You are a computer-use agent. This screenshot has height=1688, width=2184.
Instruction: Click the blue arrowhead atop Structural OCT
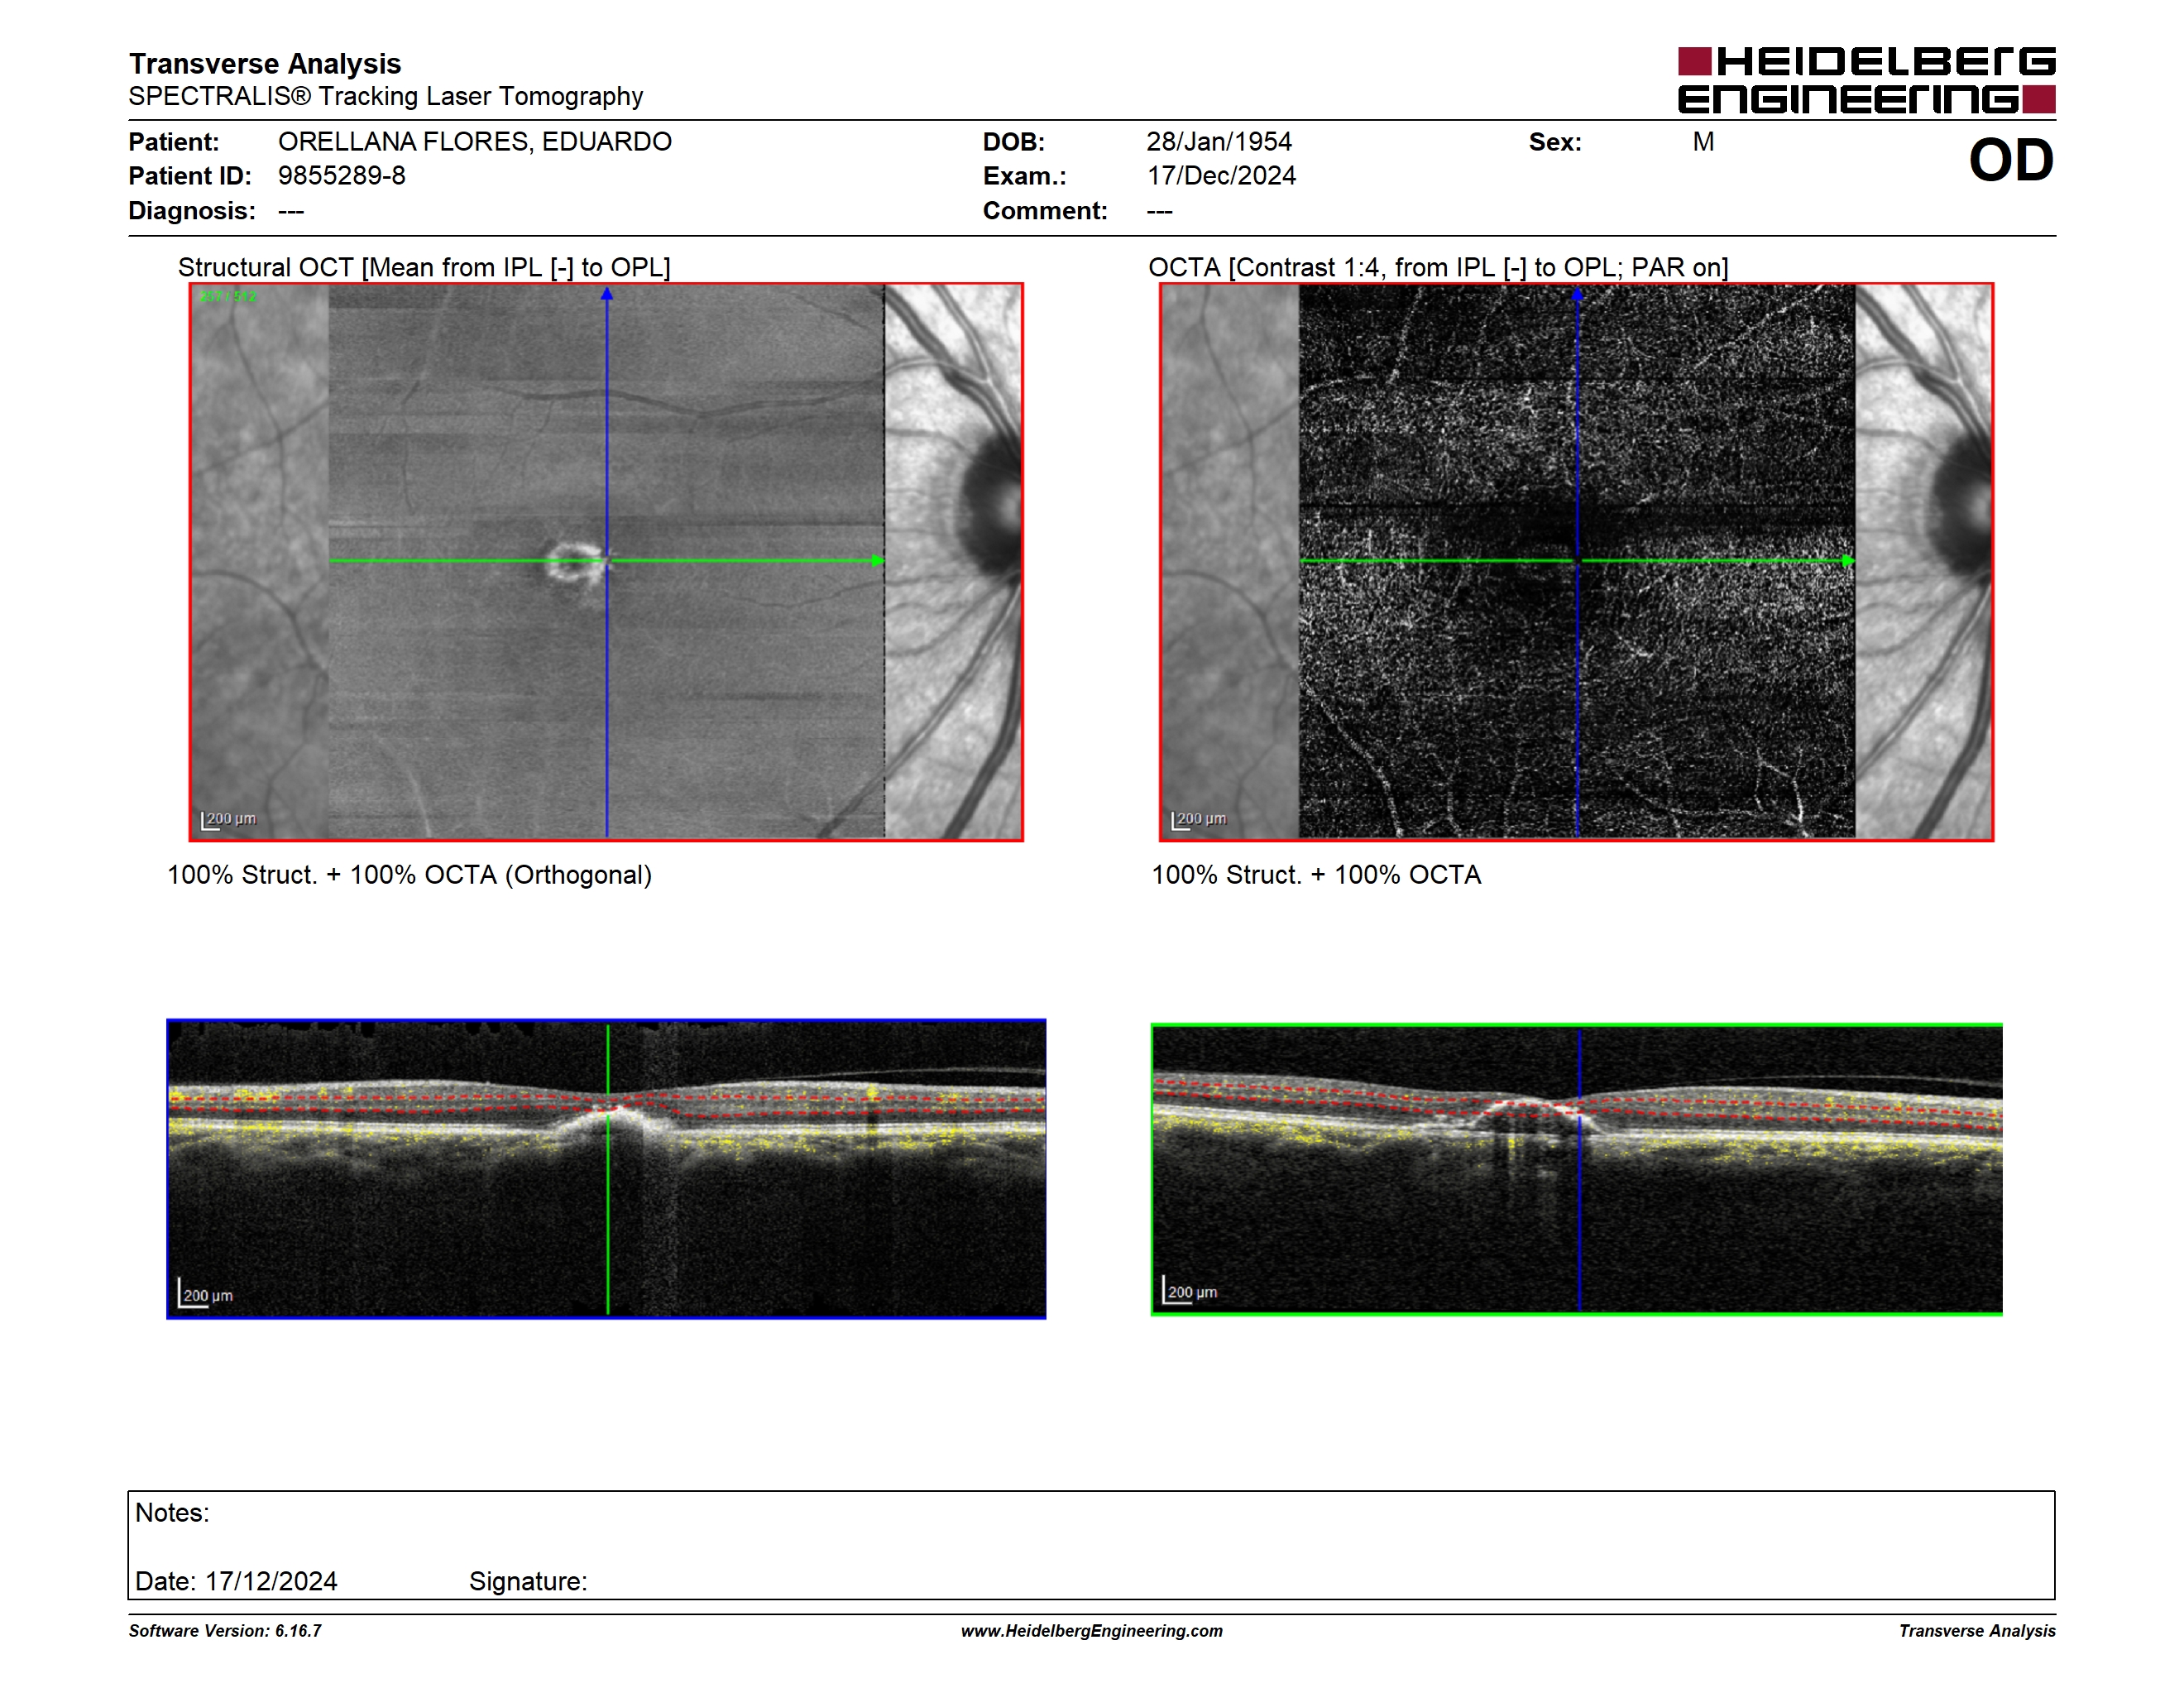coord(607,294)
